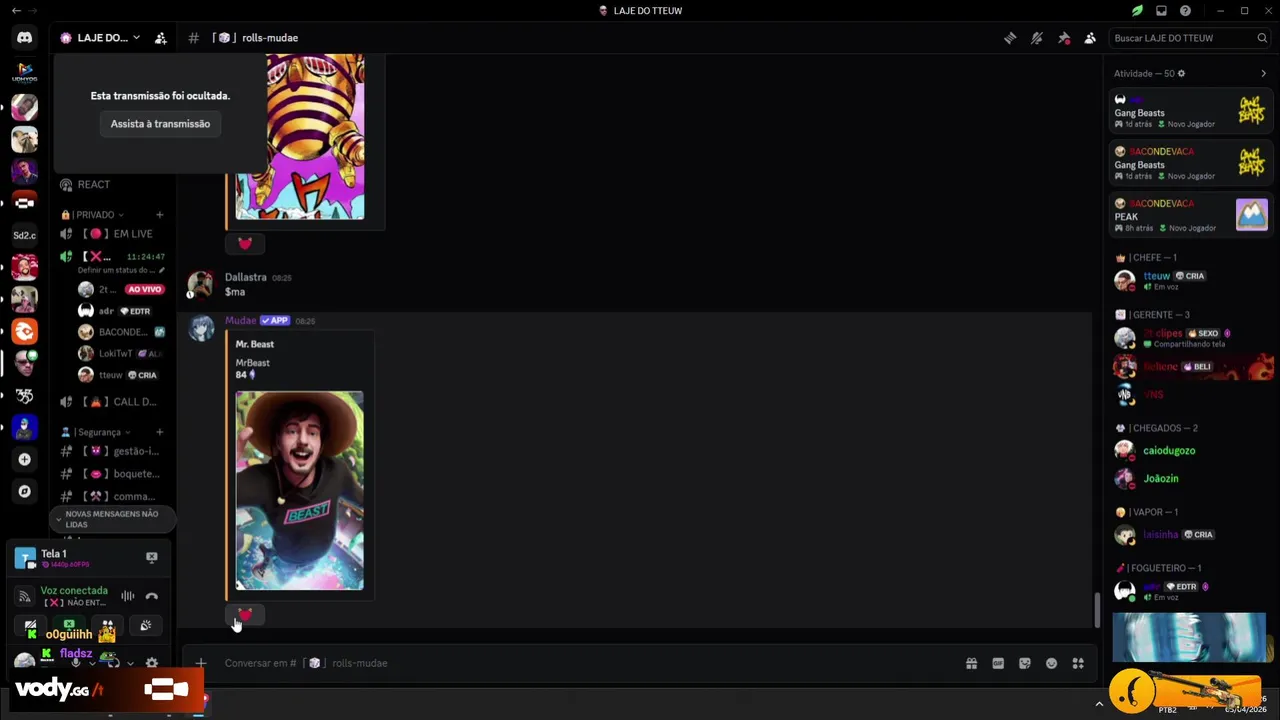1280x720 pixels.
Task: Focus the Buscar LAJE DO TTEUW search field
Action: click(1190, 38)
